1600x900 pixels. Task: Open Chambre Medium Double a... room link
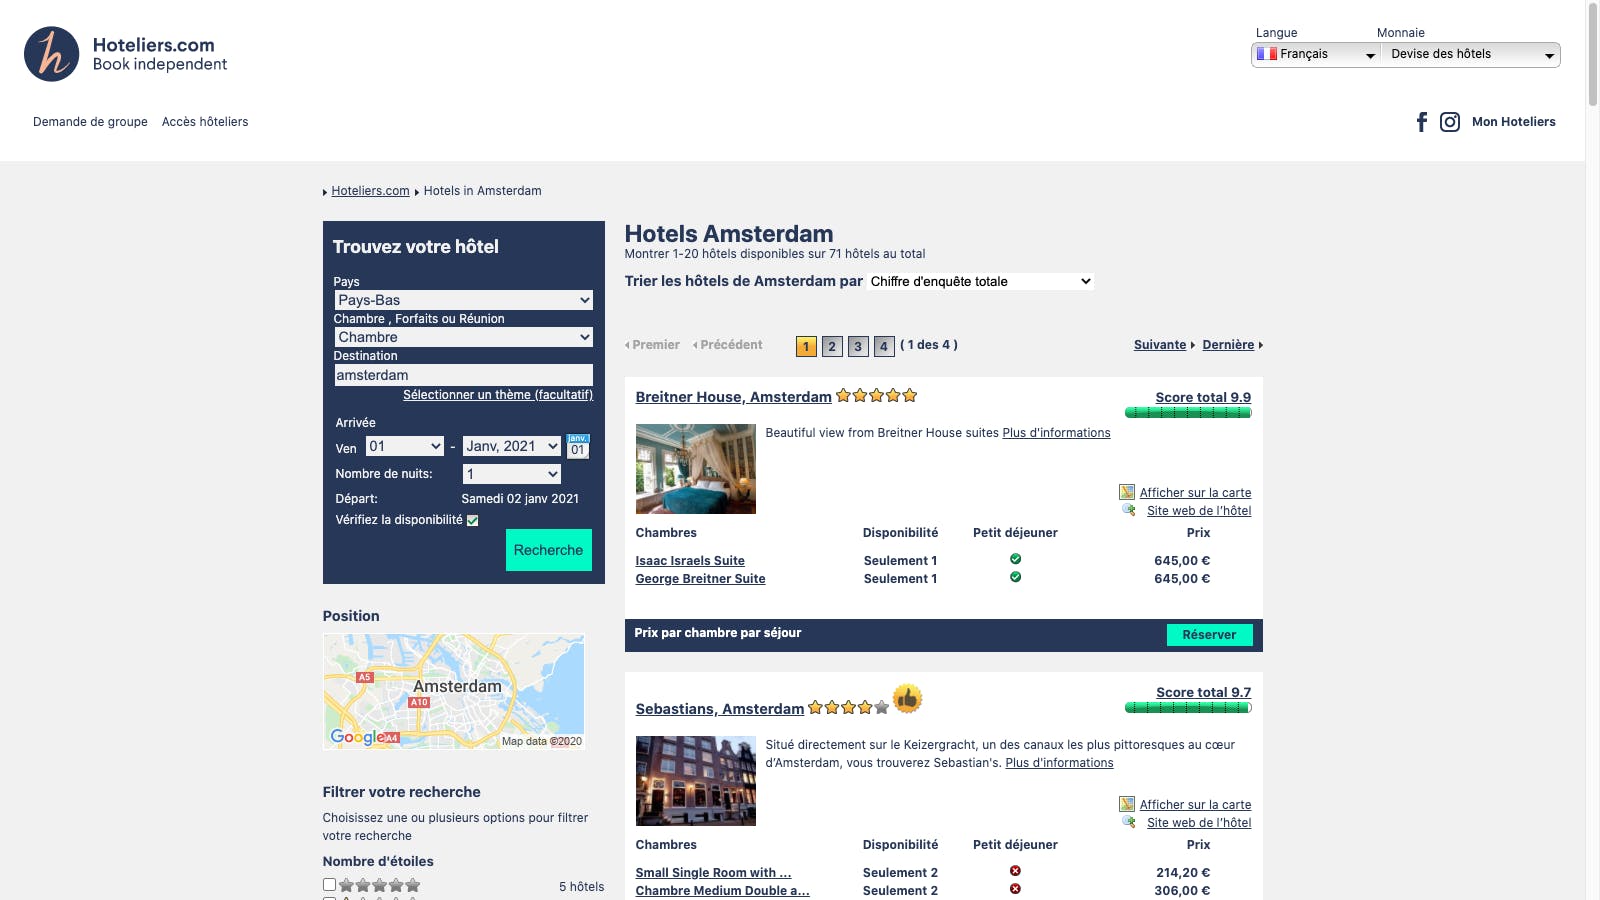722,891
